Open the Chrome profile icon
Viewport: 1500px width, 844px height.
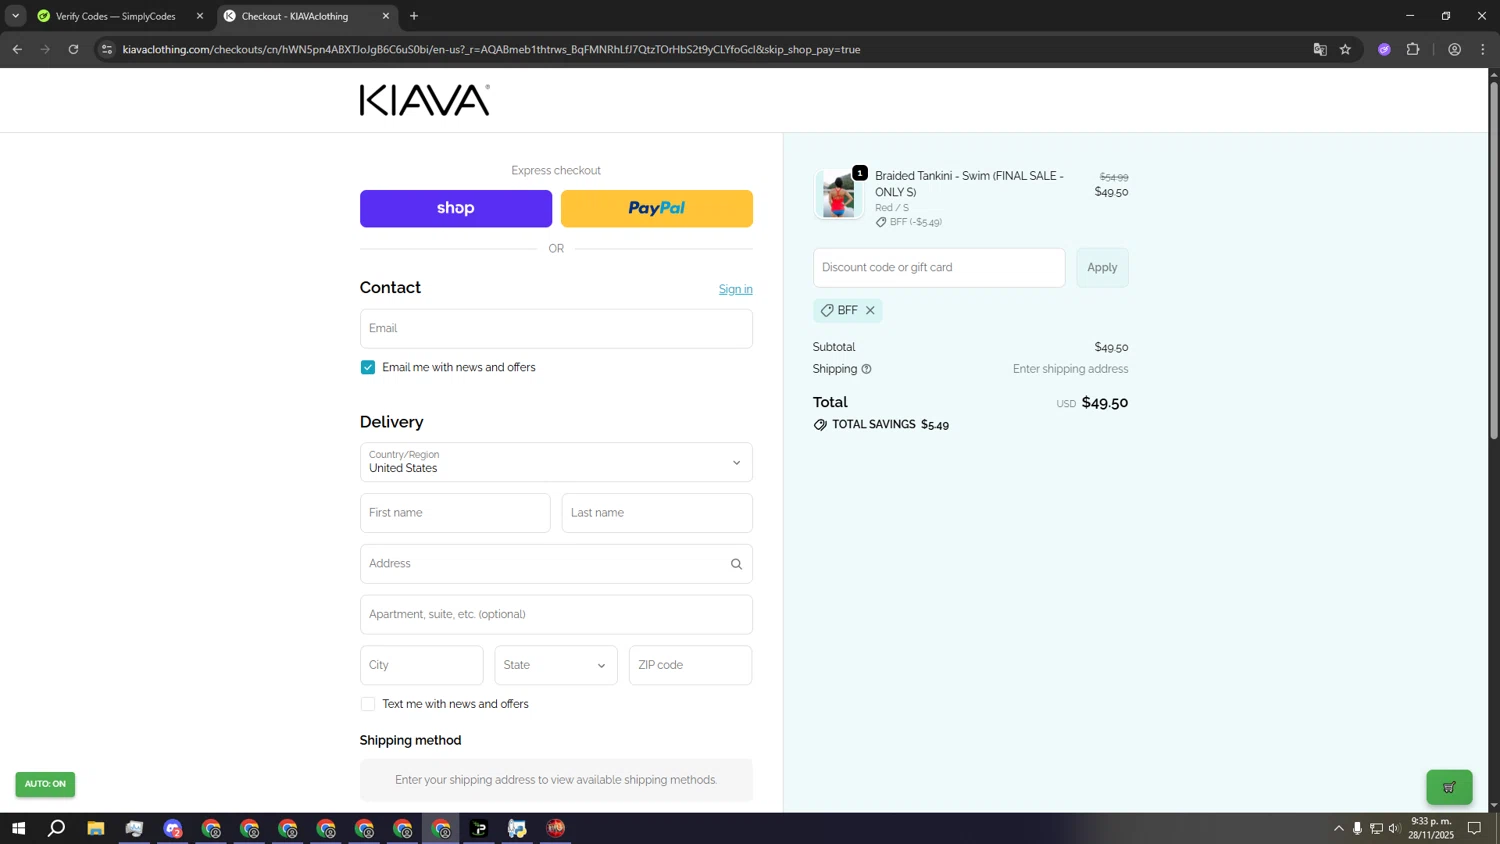[x=1455, y=49]
